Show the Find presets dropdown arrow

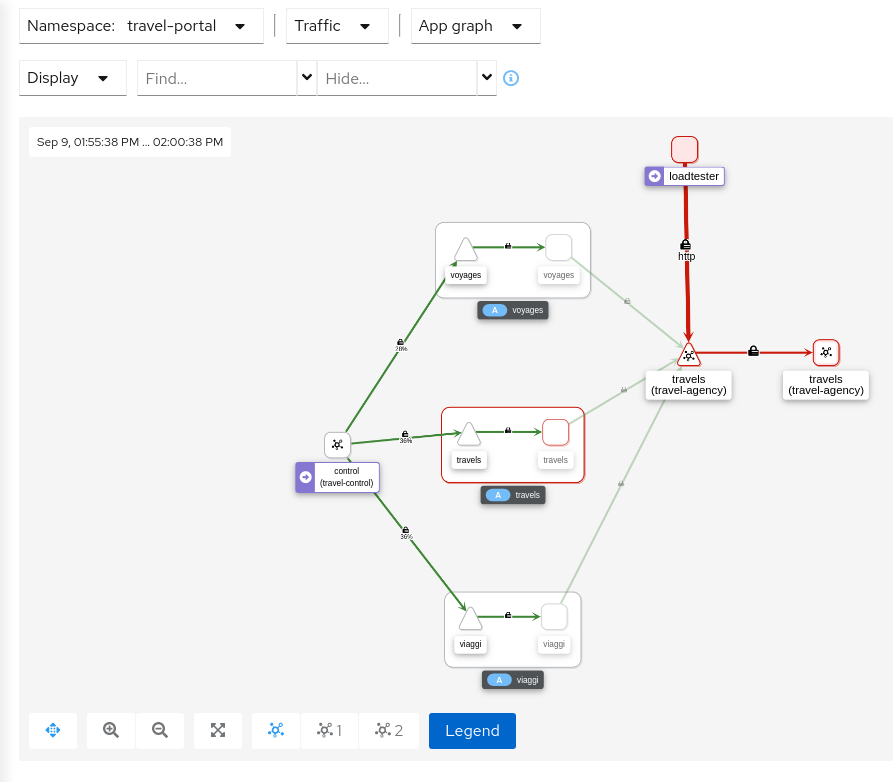click(306, 77)
